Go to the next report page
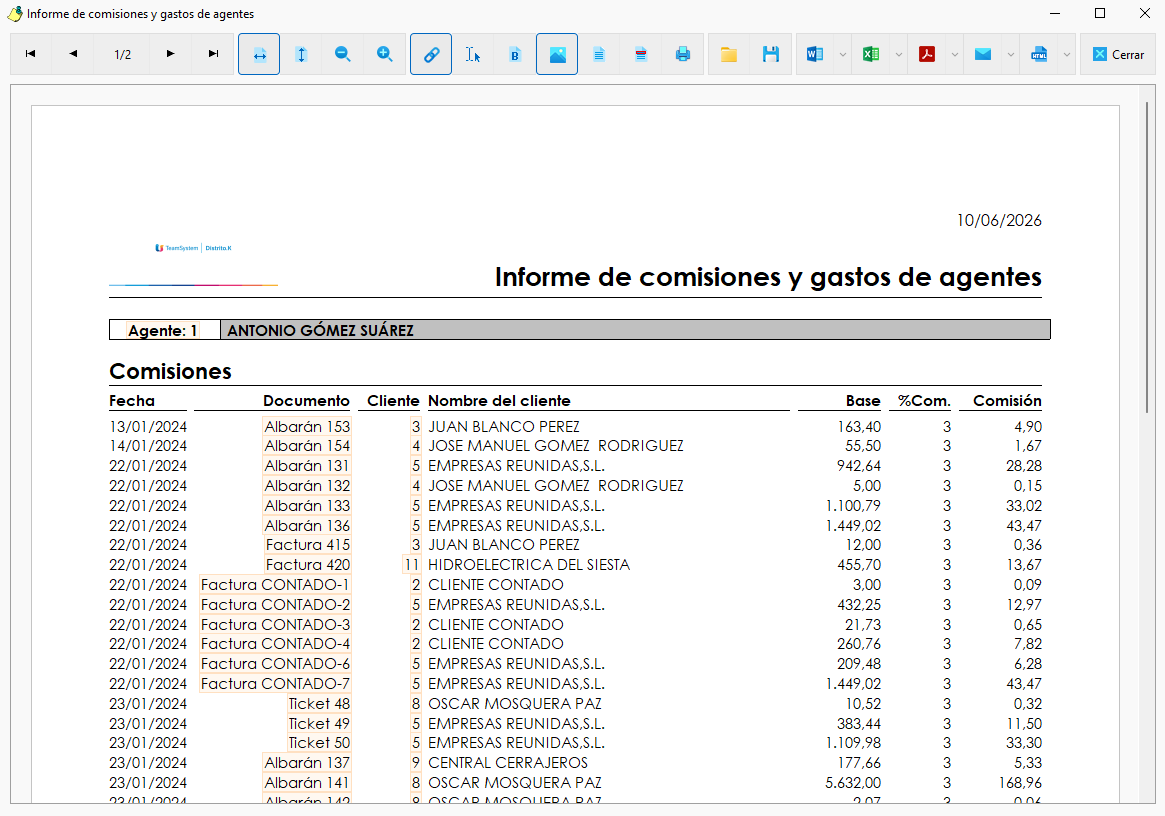The width and height of the screenshot is (1165, 816). coord(171,54)
